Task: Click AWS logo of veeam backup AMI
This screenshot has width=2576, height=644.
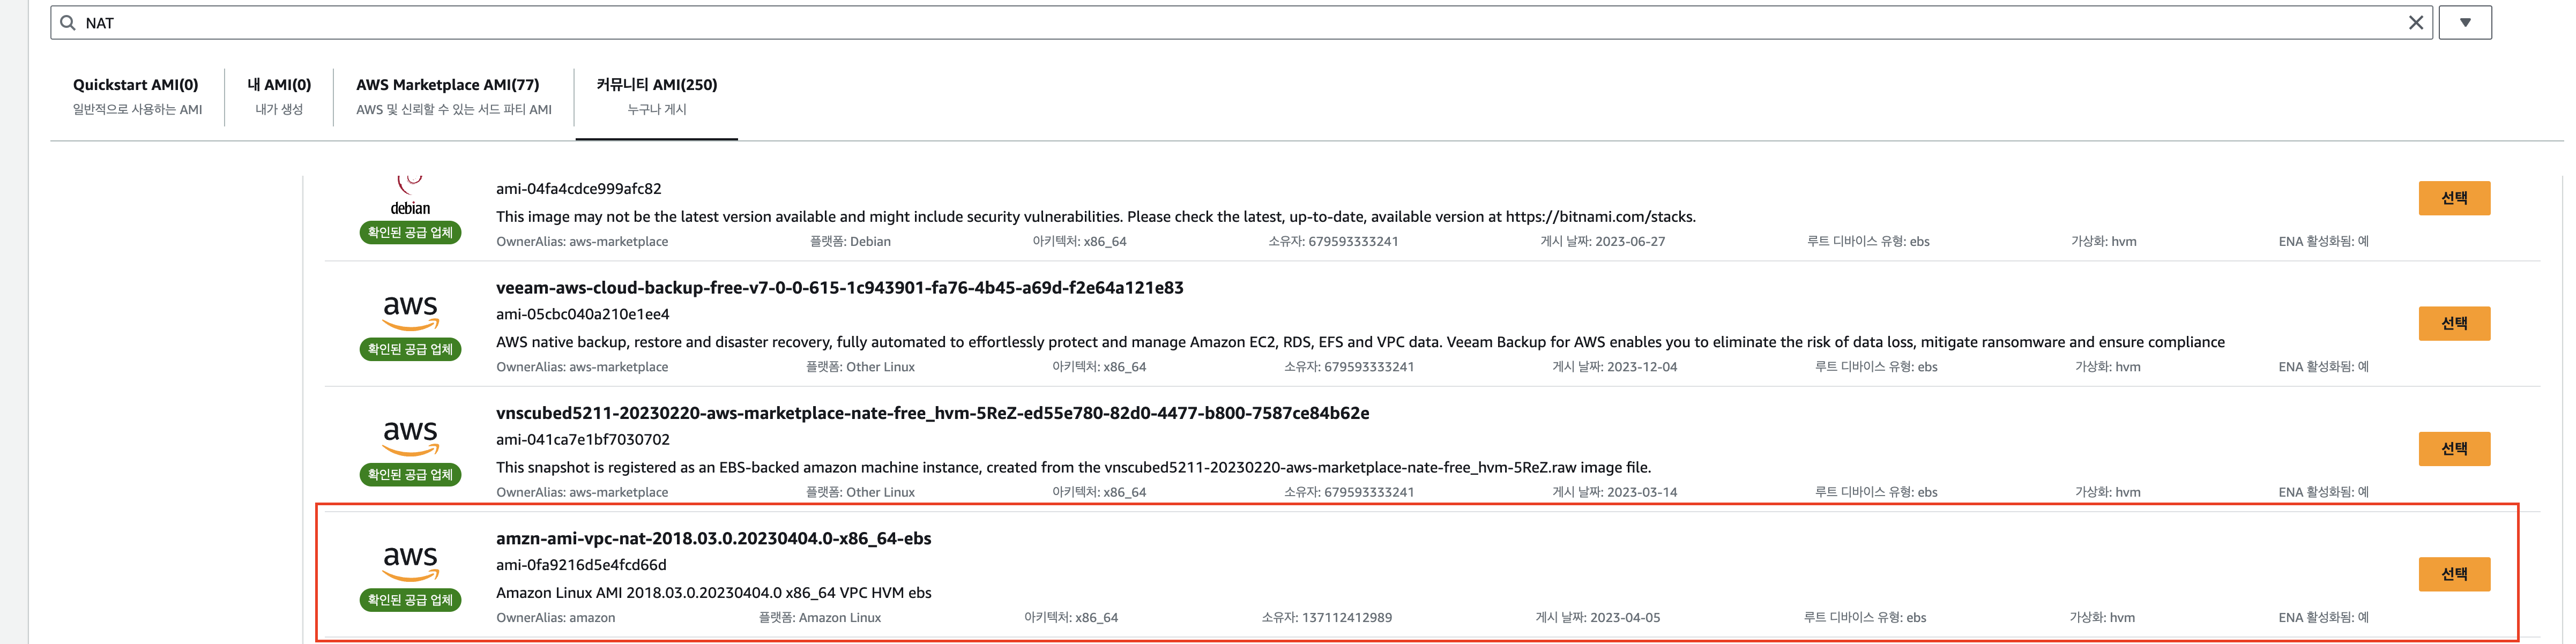Action: coord(410,311)
